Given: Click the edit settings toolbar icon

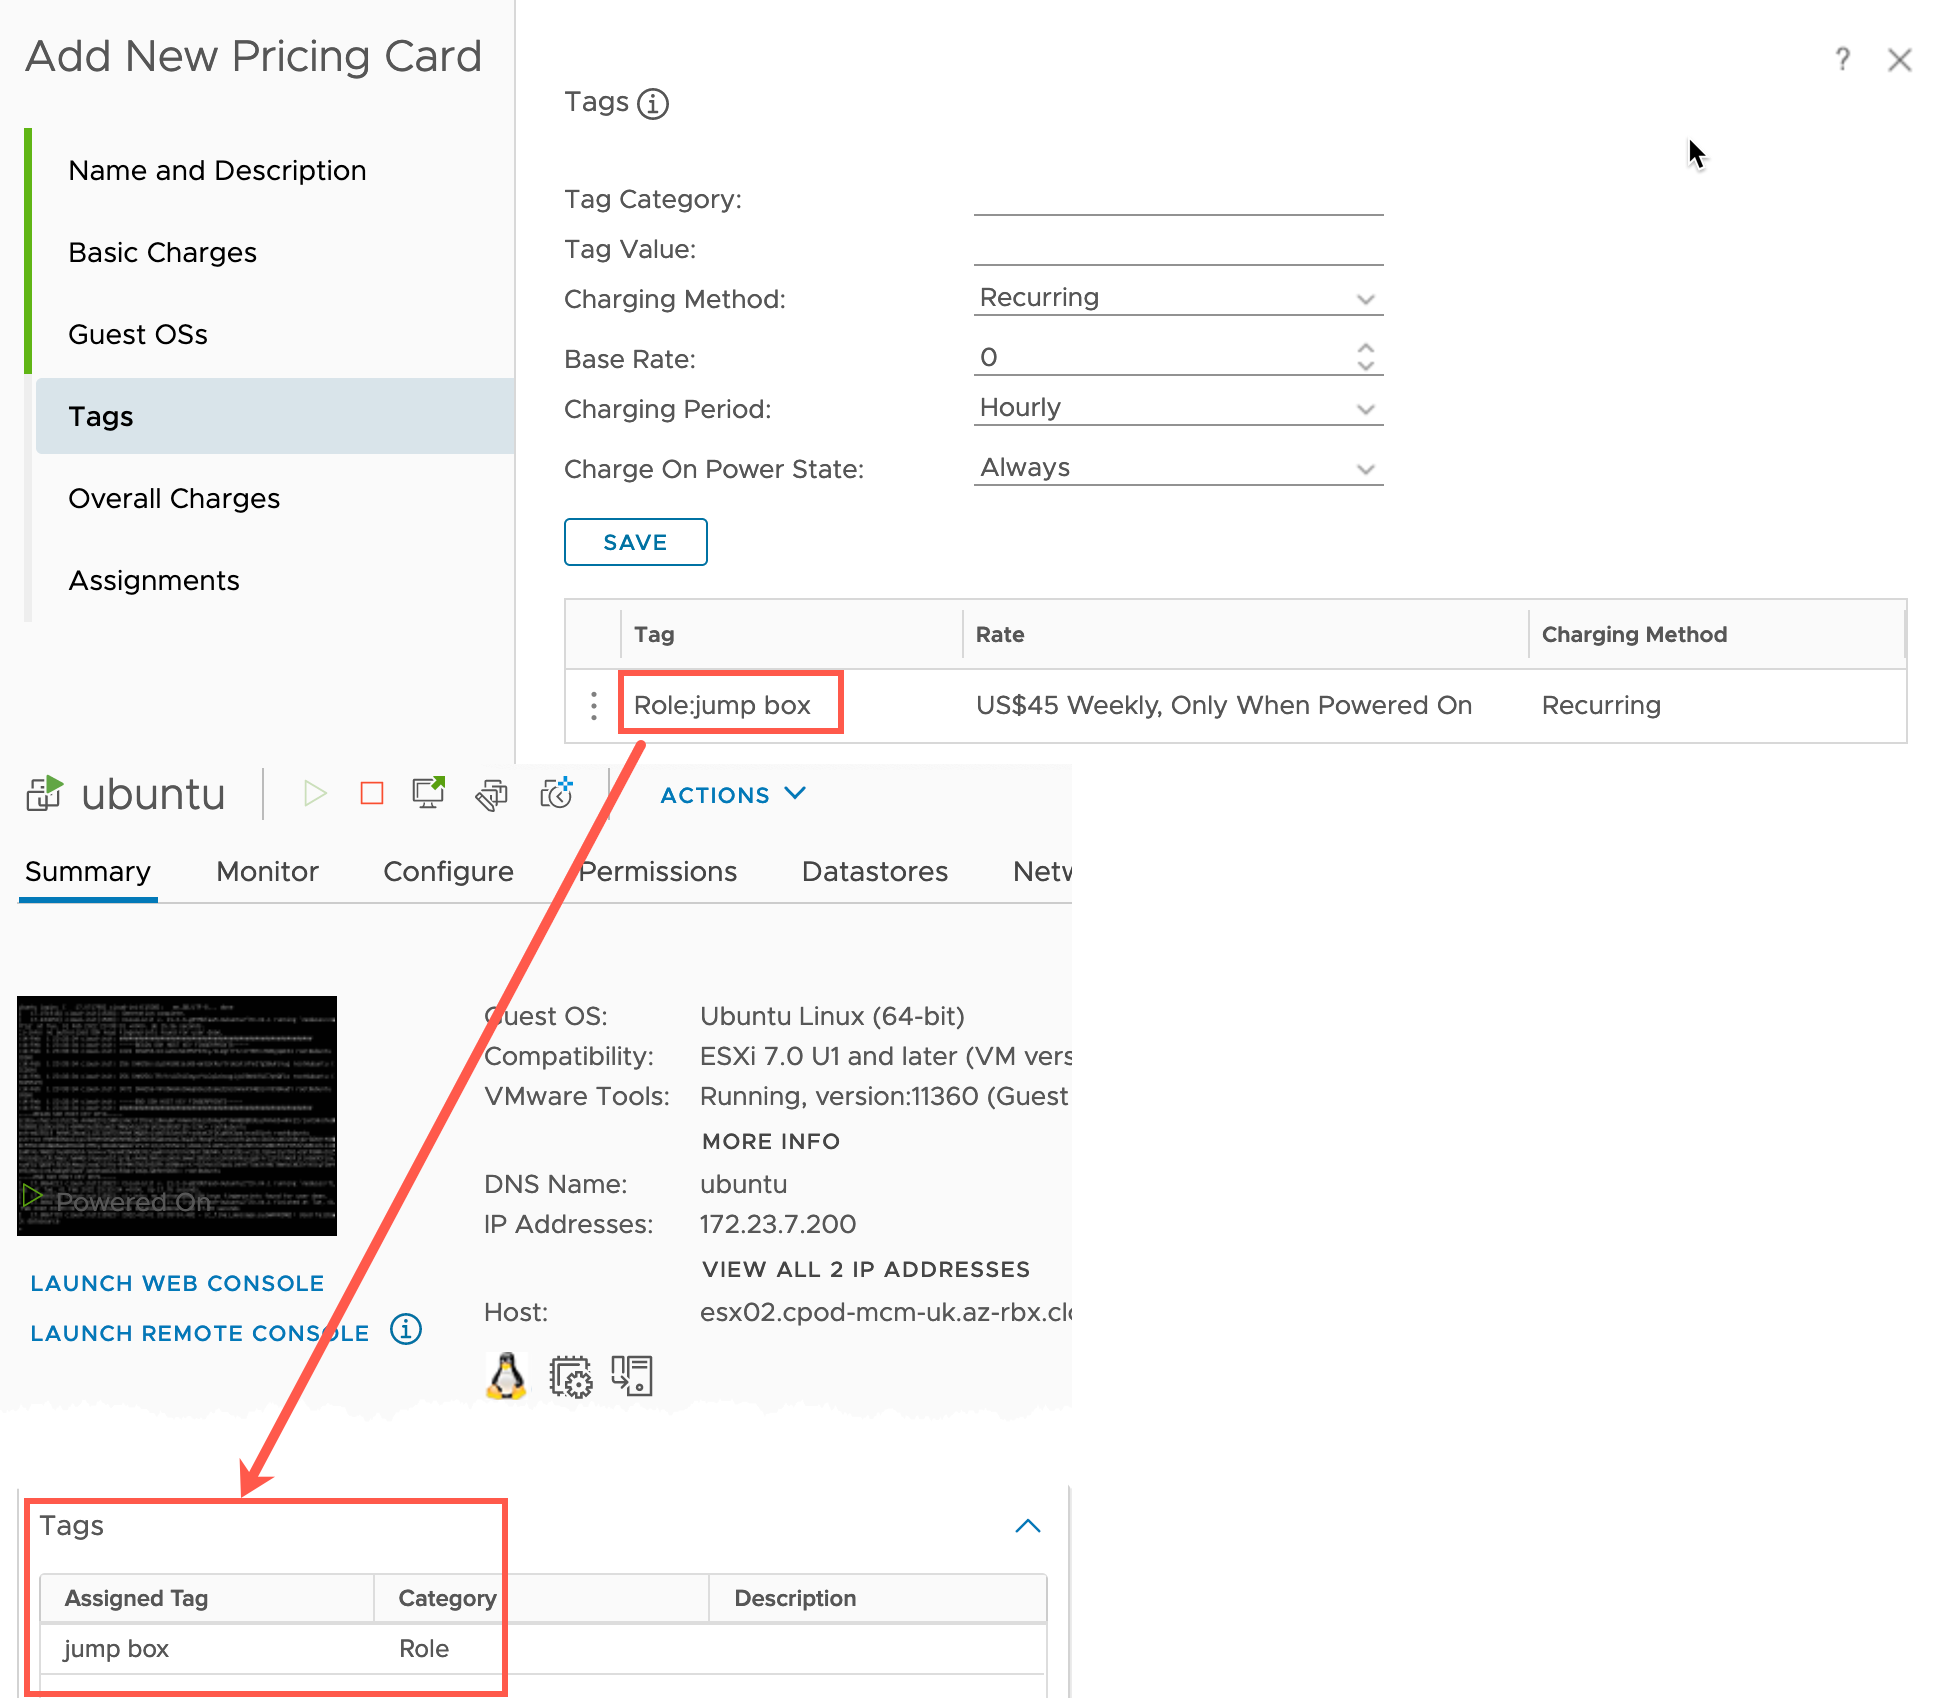Looking at the screenshot, I should 492,795.
